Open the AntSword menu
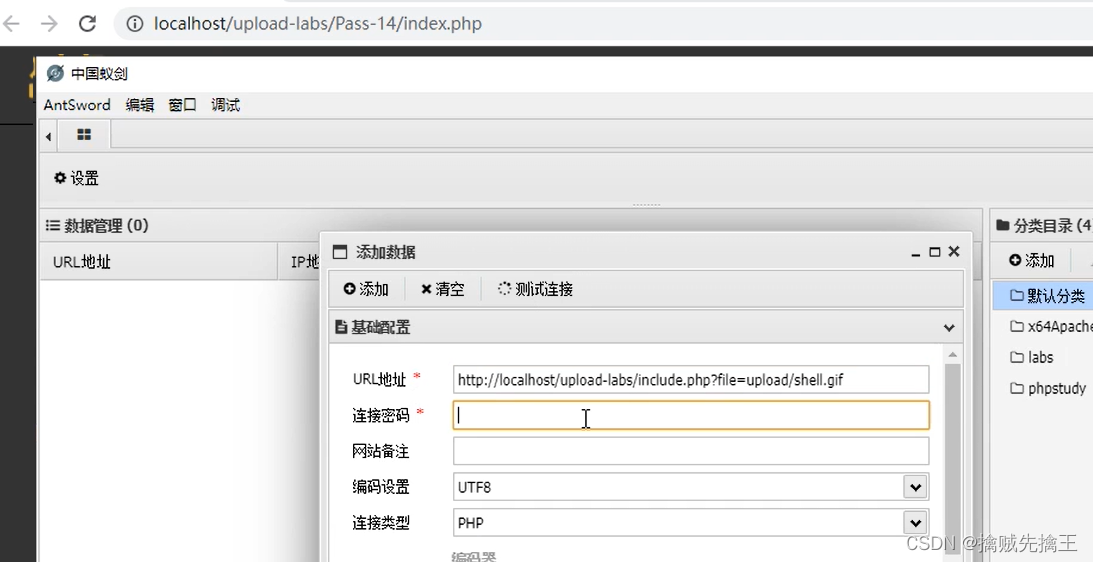 (77, 105)
